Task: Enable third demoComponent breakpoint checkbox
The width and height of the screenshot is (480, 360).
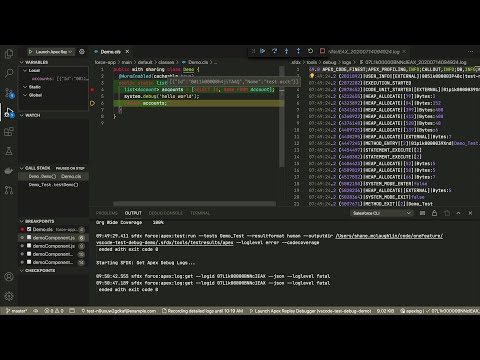Action: [x=29, y=254]
